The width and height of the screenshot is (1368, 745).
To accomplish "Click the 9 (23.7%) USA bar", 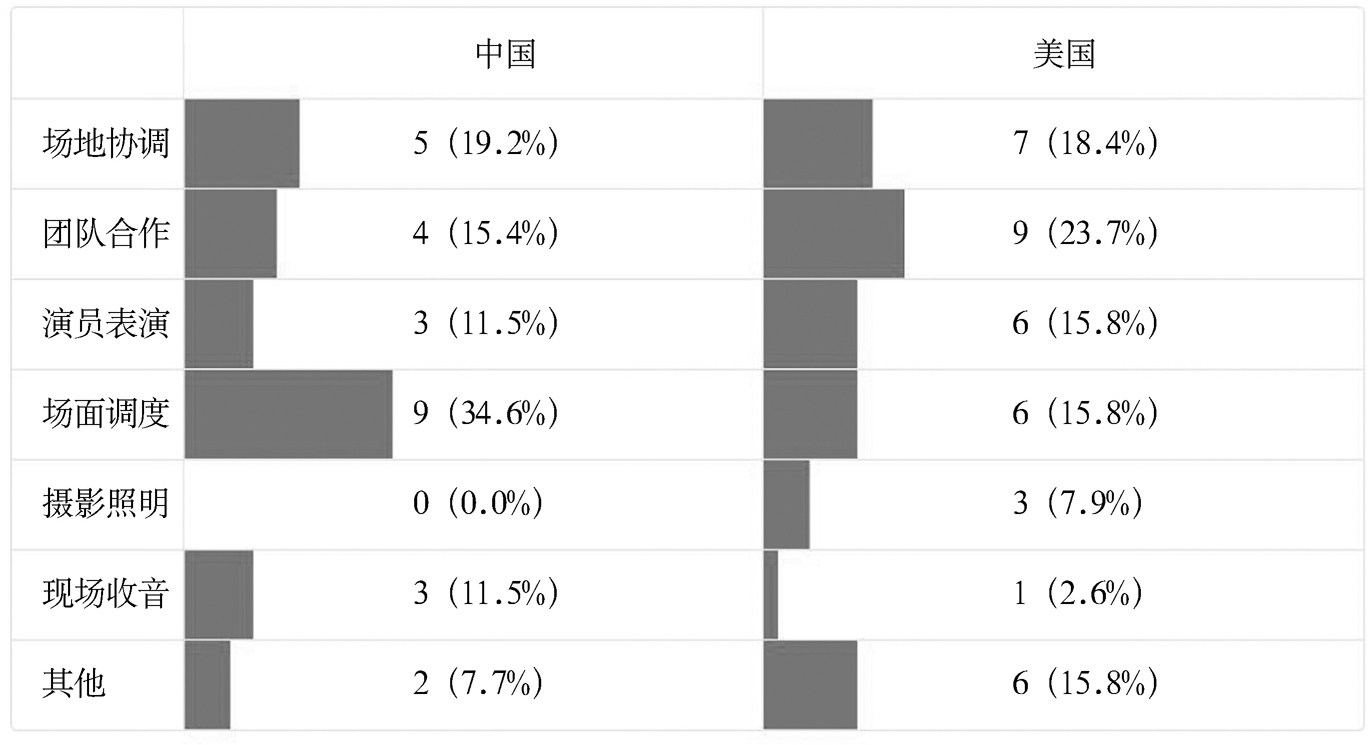I will coord(834,234).
